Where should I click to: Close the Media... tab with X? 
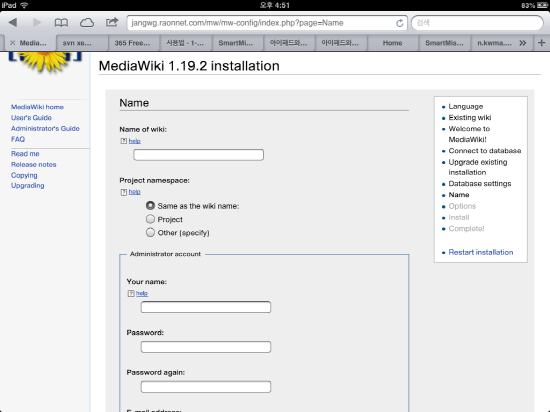pyautogui.click(x=13, y=43)
